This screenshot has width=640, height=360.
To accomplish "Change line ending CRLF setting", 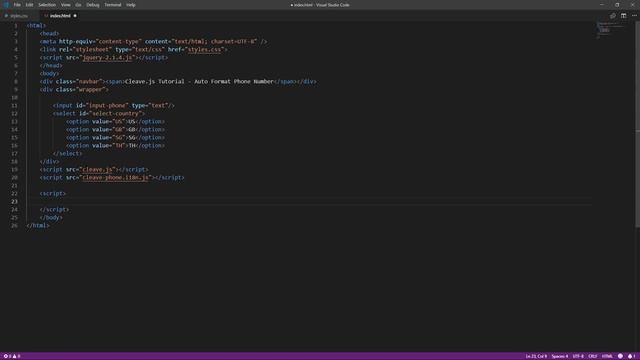I will (593, 356).
